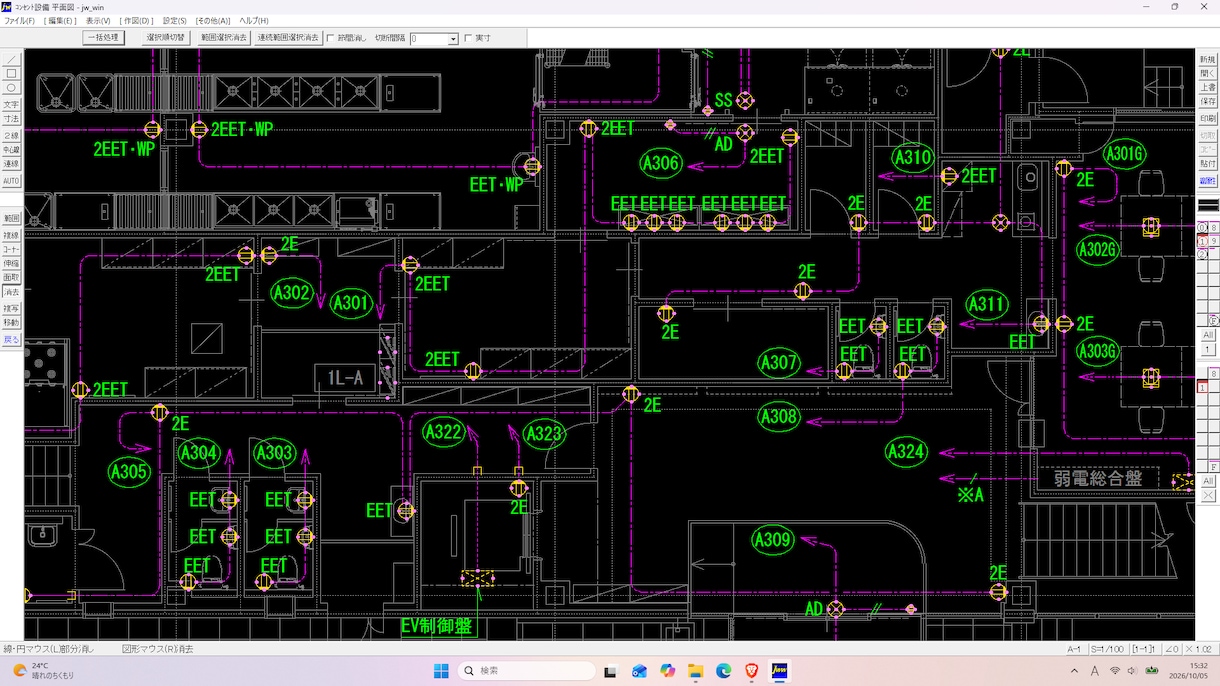Open the 編集(E) menu

coord(62,20)
